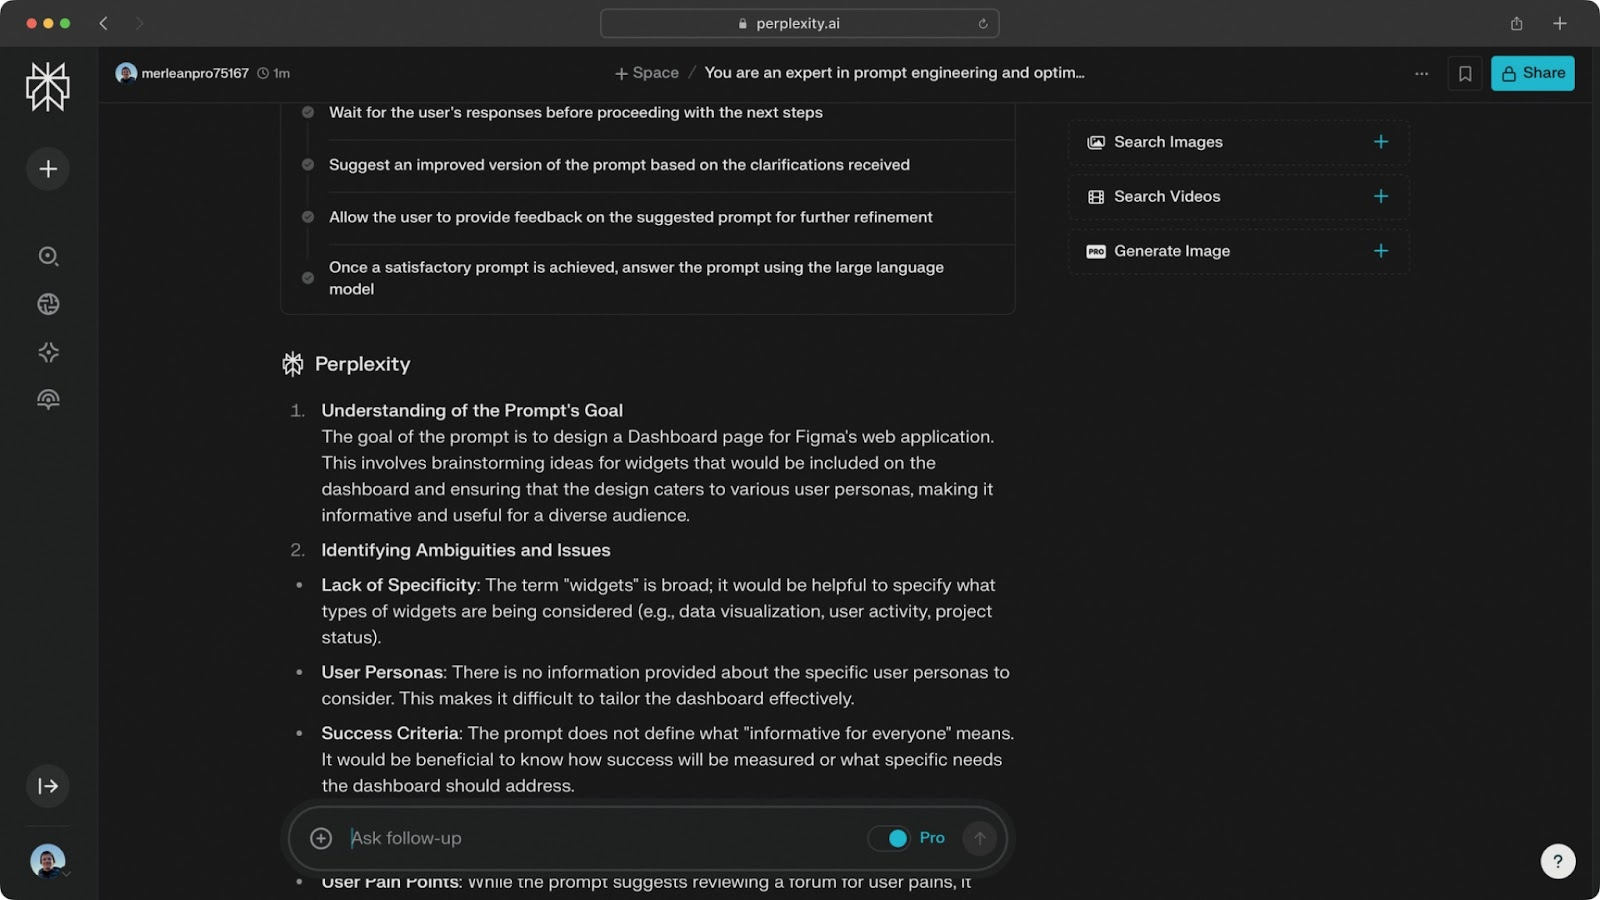
Task: Expand the Search Videos option
Action: coord(1380,197)
